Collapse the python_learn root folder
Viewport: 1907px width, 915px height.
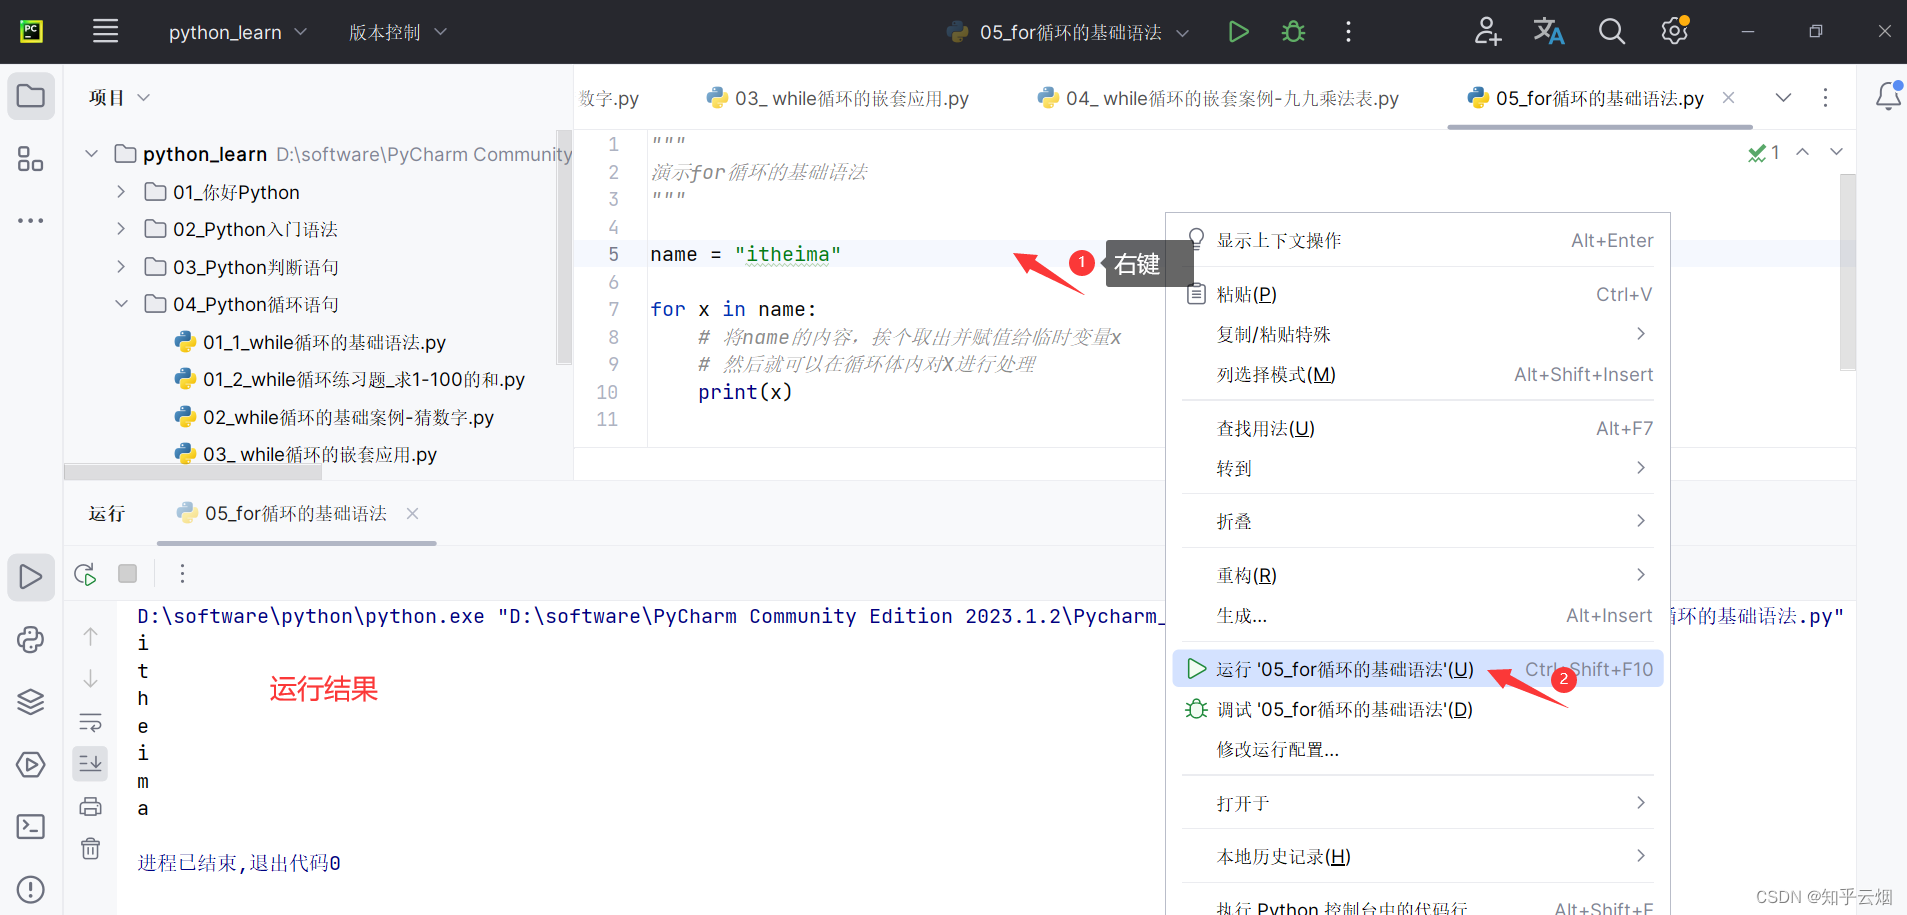[92, 154]
